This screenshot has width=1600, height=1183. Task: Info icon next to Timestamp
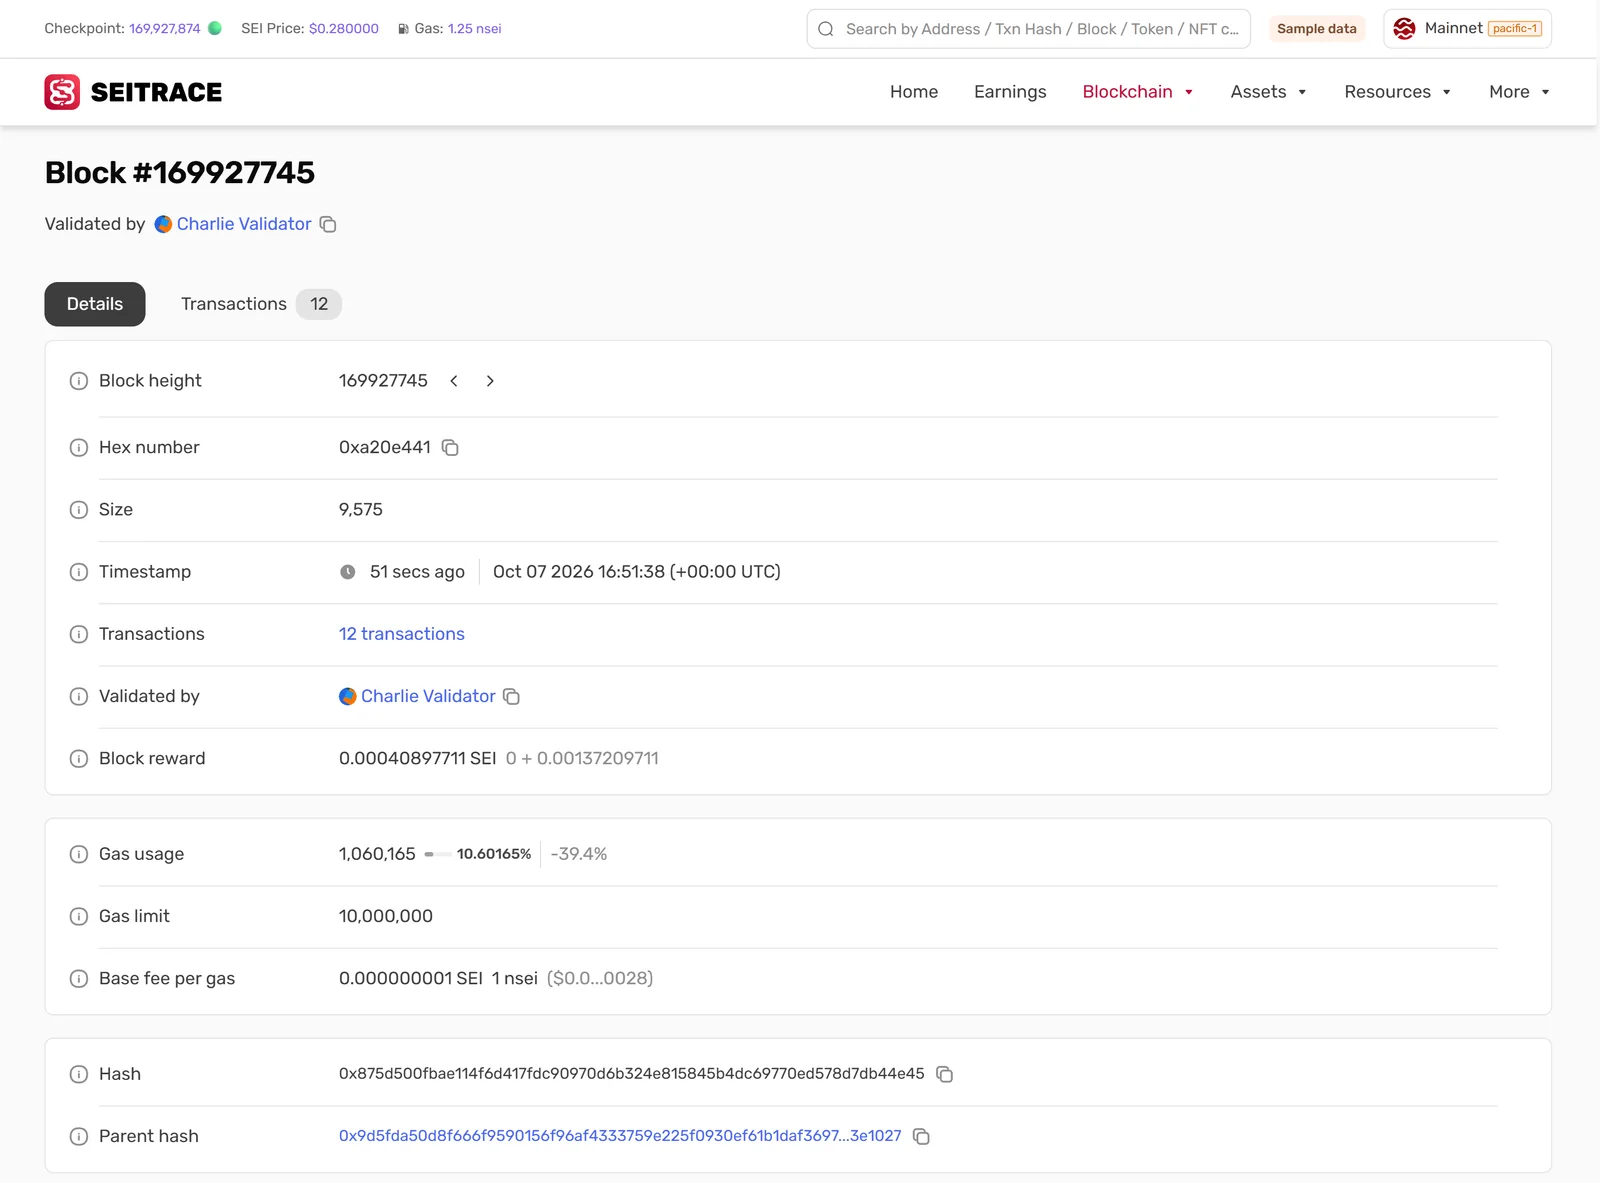[78, 572]
